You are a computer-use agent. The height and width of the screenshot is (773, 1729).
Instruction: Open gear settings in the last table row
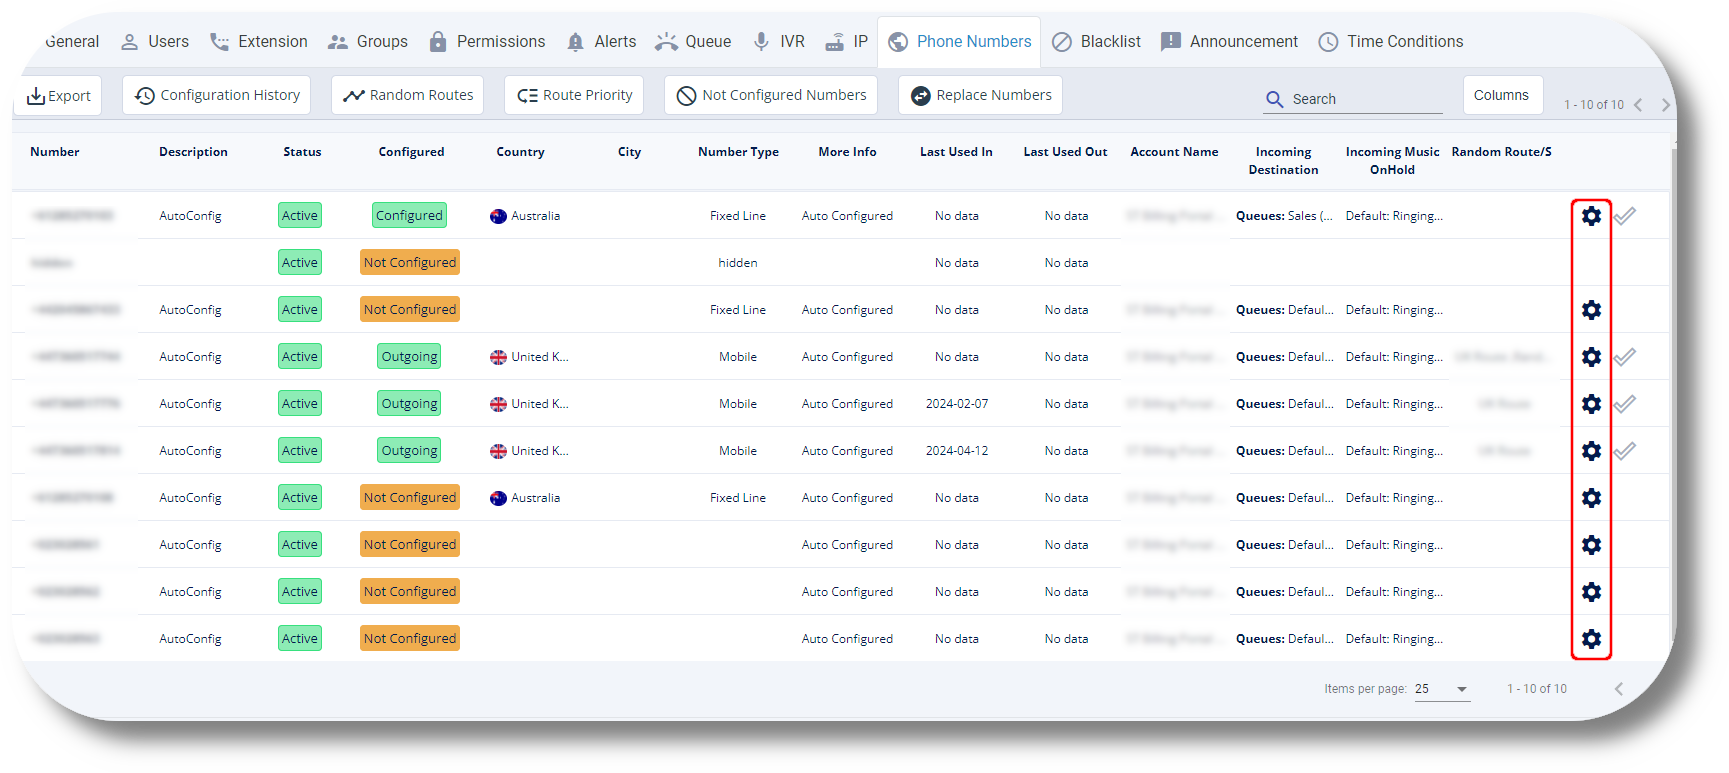pyautogui.click(x=1591, y=639)
